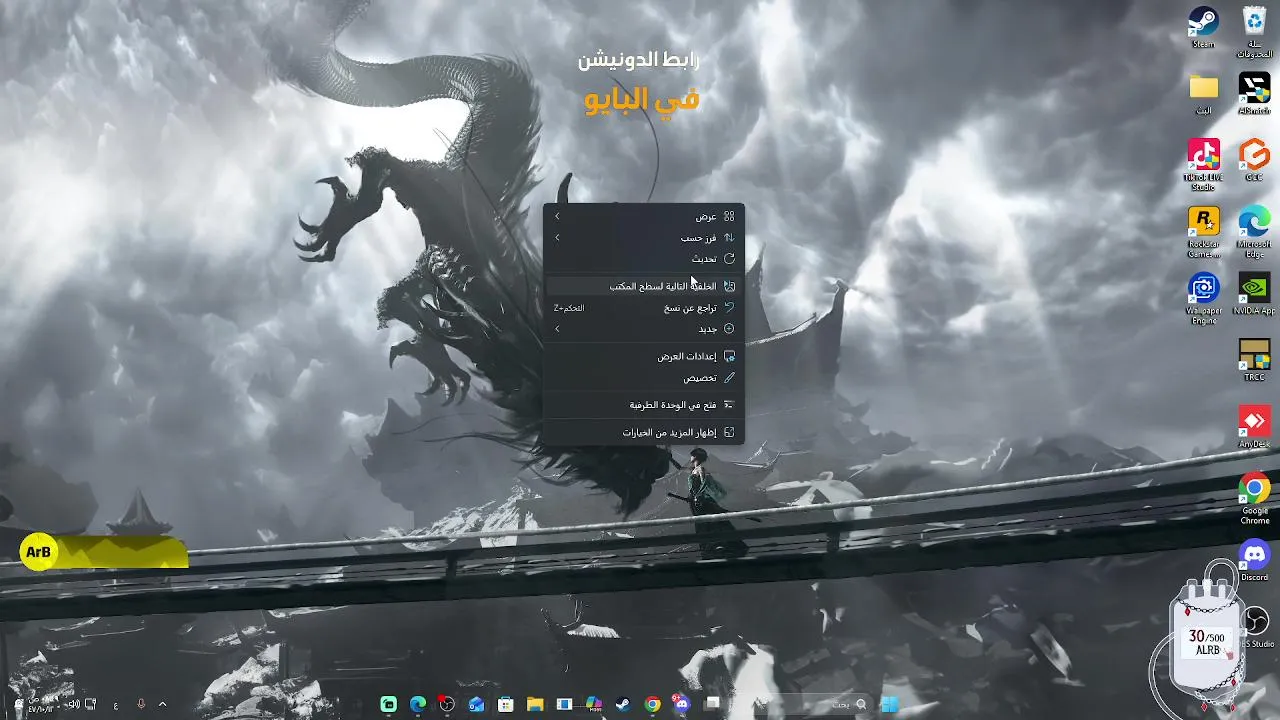Launch the AISnatch desktop shortcut
The width and height of the screenshot is (1280, 720).
tap(1254, 93)
